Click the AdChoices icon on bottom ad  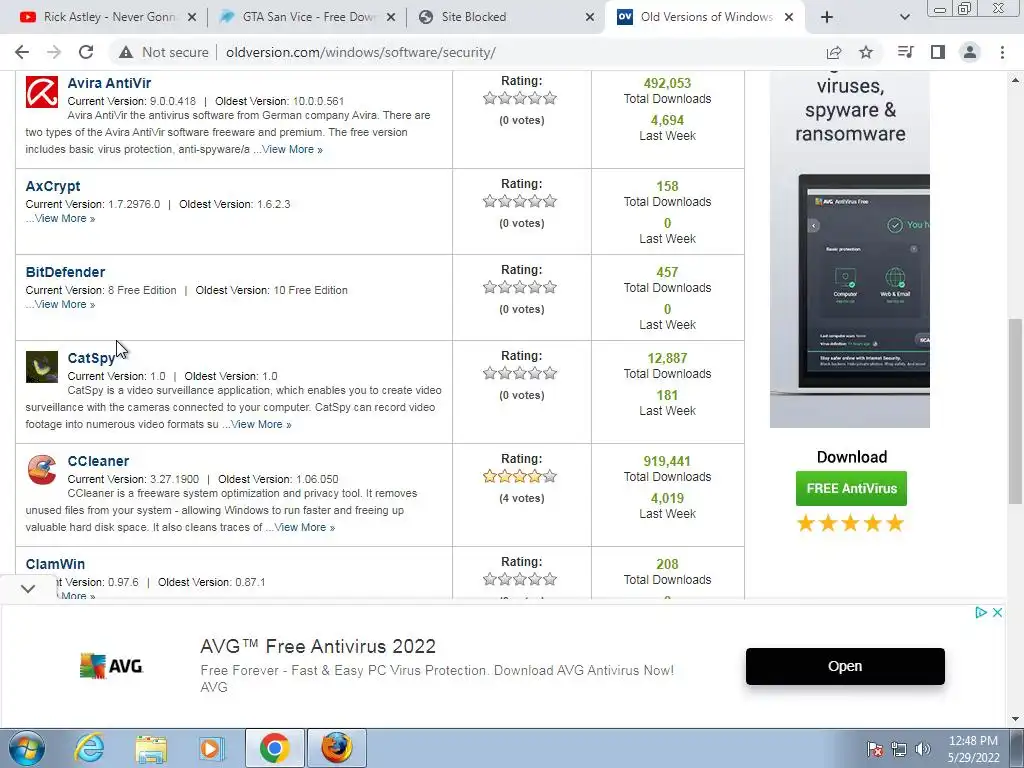coord(981,613)
